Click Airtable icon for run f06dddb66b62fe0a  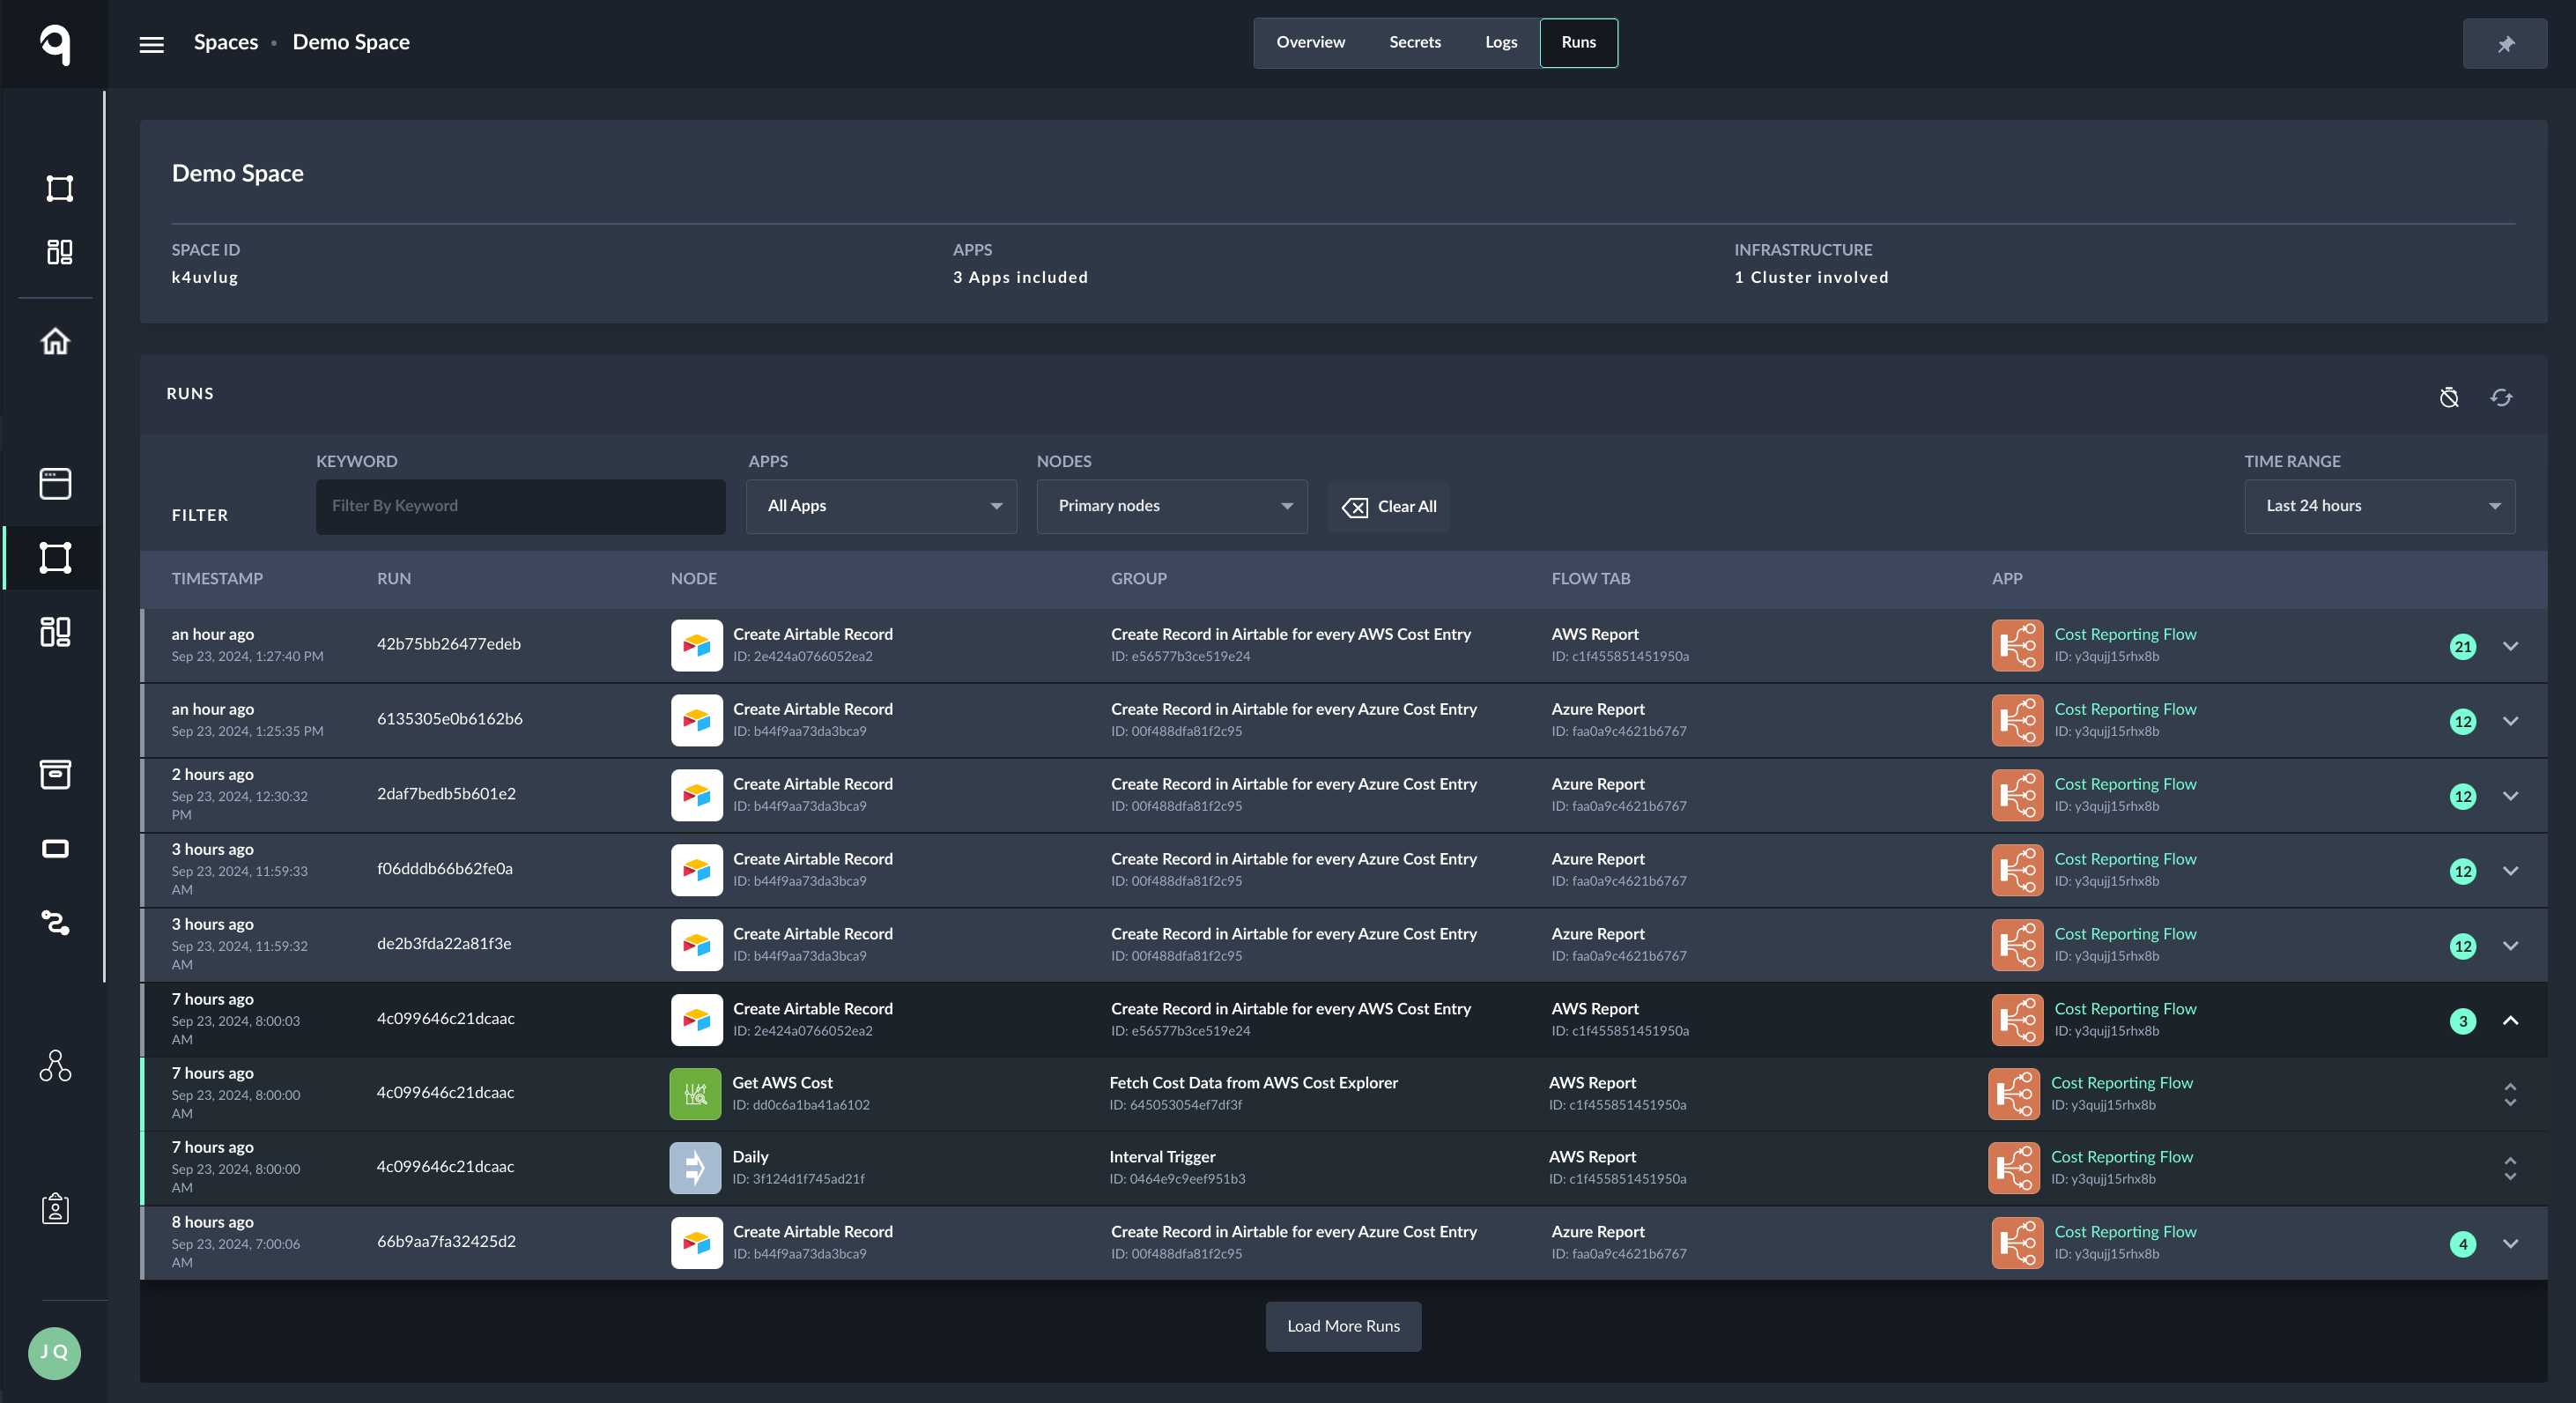pyautogui.click(x=696, y=870)
